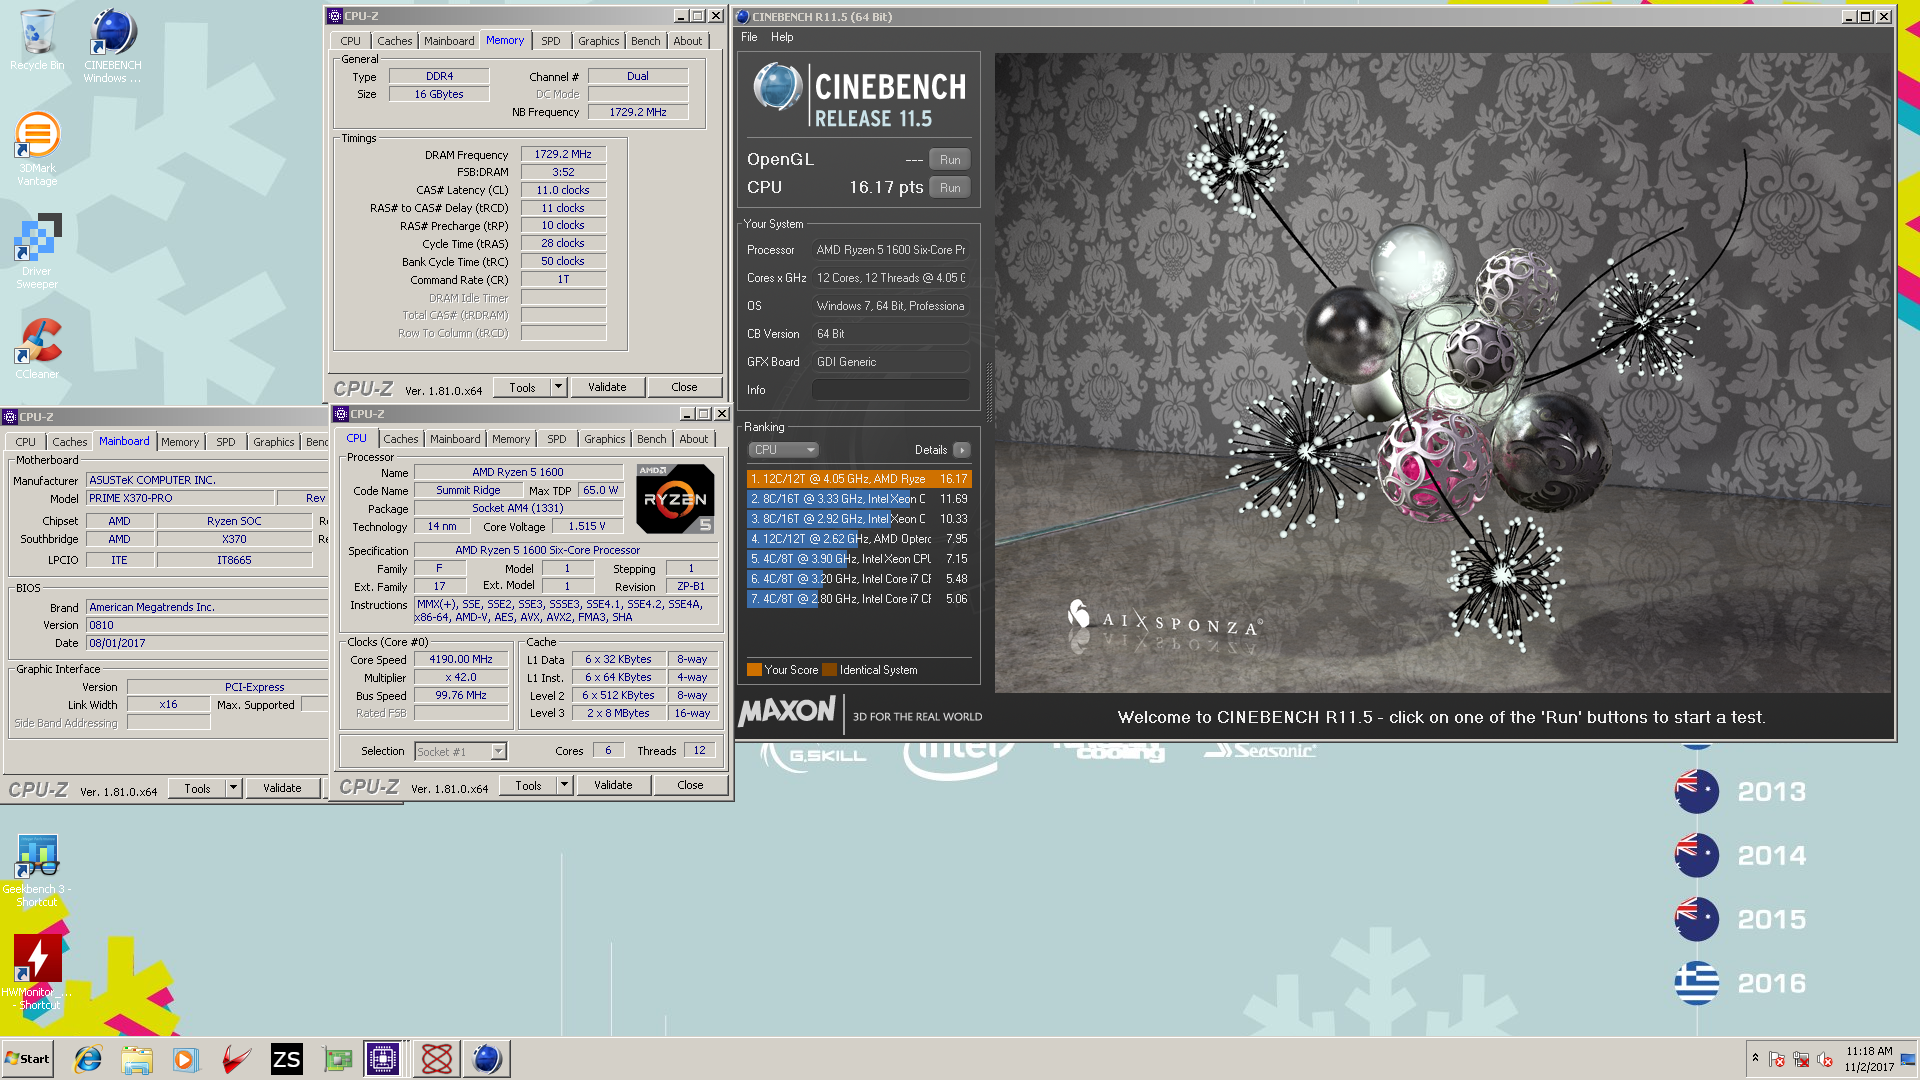The height and width of the screenshot is (1080, 1920).
Task: Open Tools dropdown arrow in Memory CPU-Z window
Action: click(559, 387)
